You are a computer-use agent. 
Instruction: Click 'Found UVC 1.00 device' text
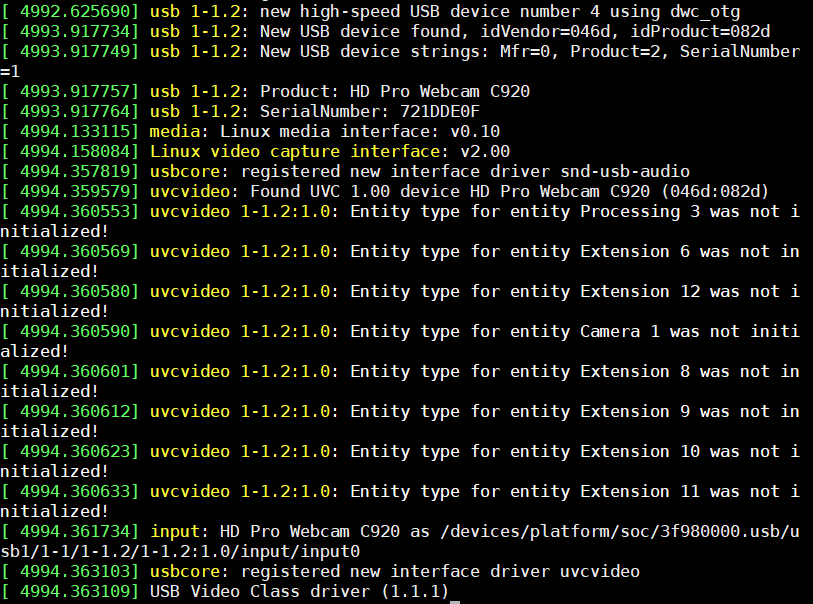pos(355,191)
